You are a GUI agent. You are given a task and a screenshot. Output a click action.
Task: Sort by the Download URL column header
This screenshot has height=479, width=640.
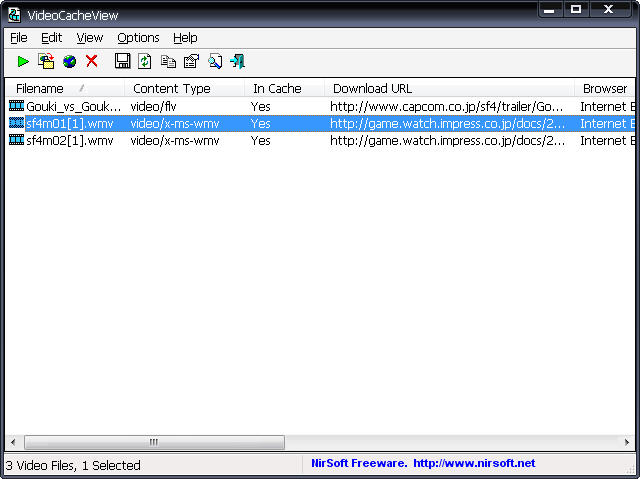tap(449, 88)
